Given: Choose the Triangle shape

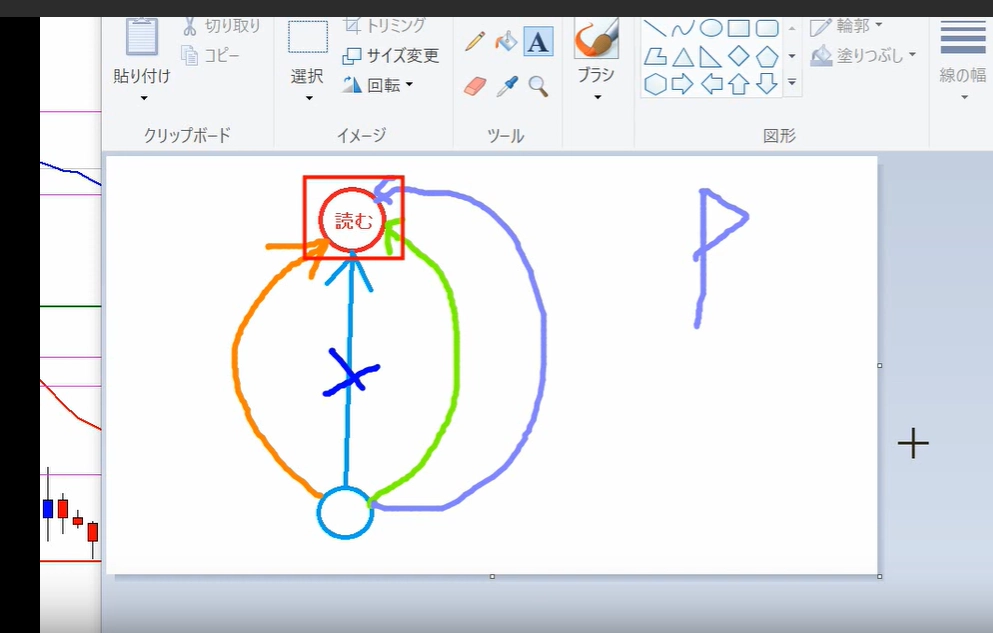Looking at the screenshot, I should click(683, 56).
